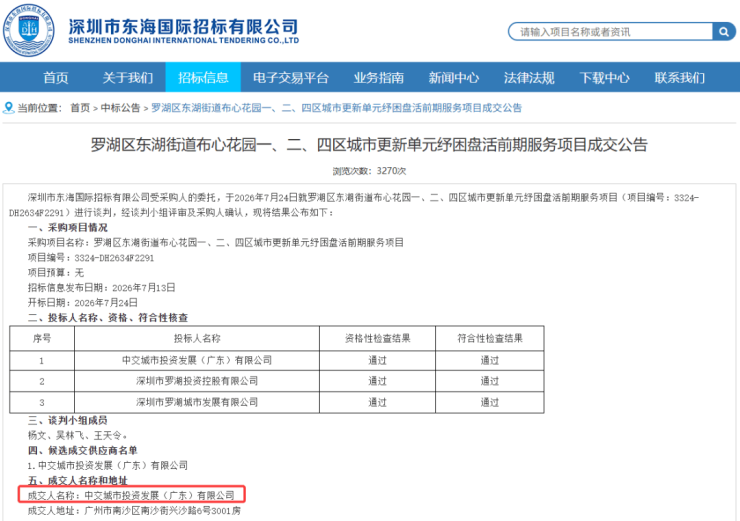Click the line 招标信息发布日期：2026年7月13日
740x521 pixels.
point(101,288)
